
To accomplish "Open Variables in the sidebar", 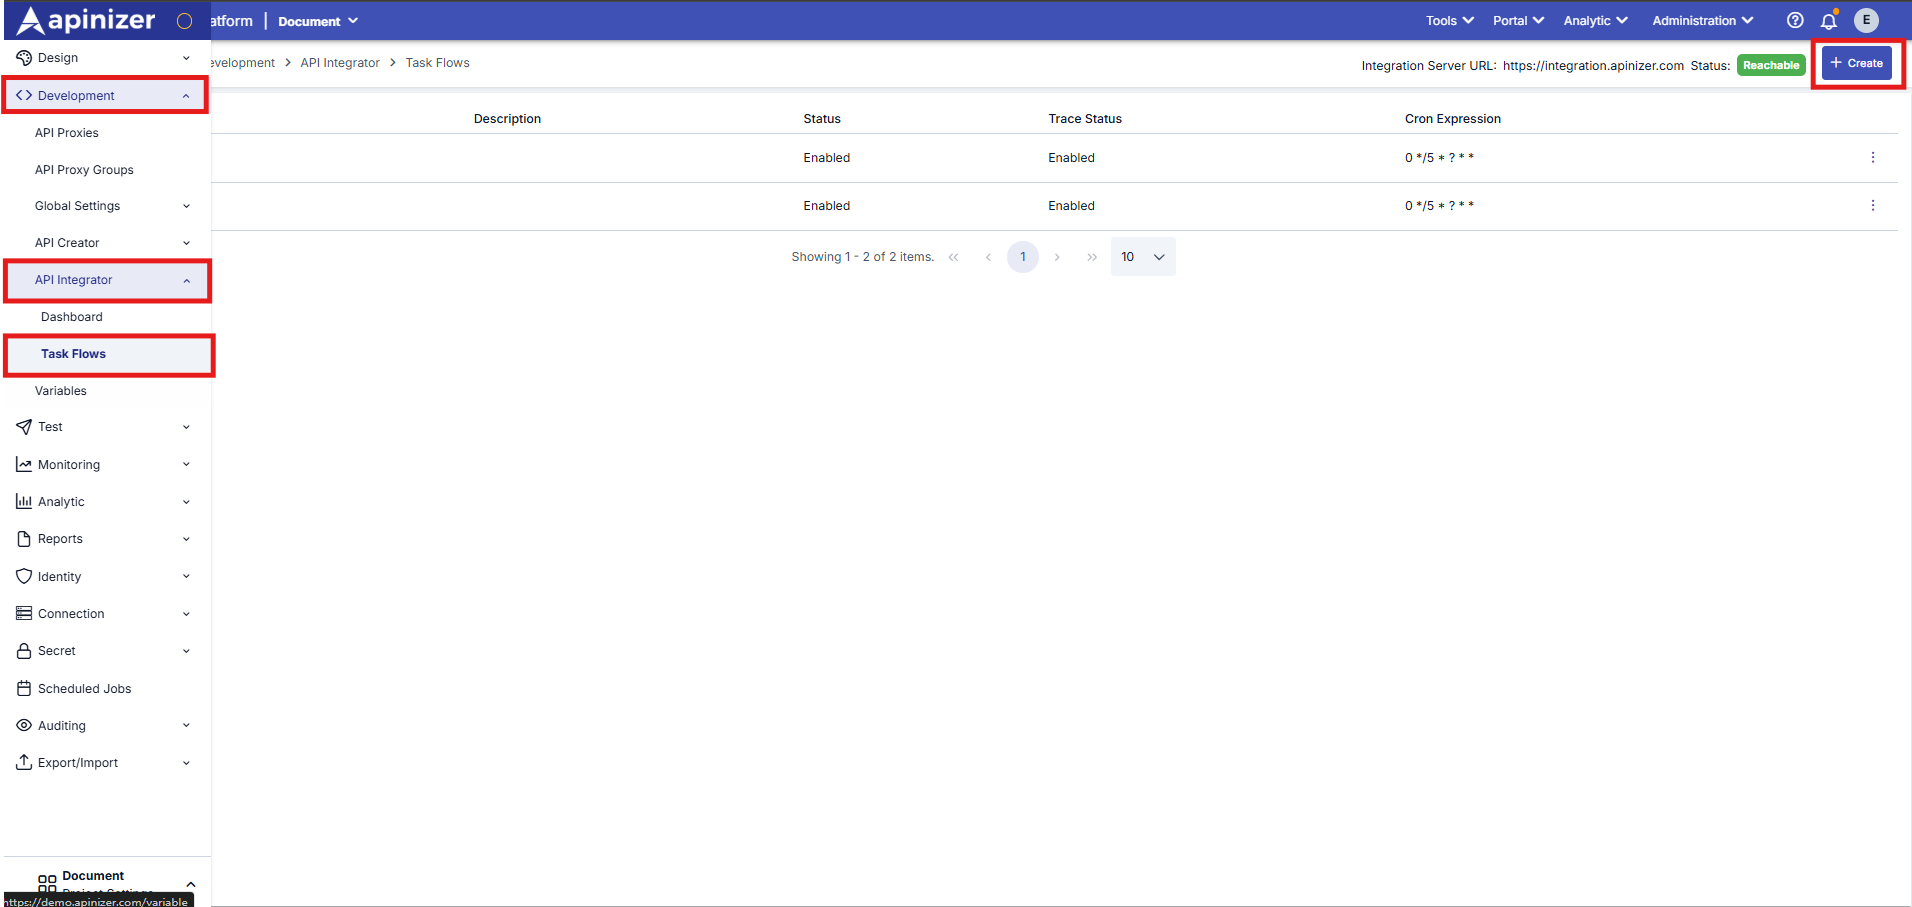I will [x=61, y=391].
